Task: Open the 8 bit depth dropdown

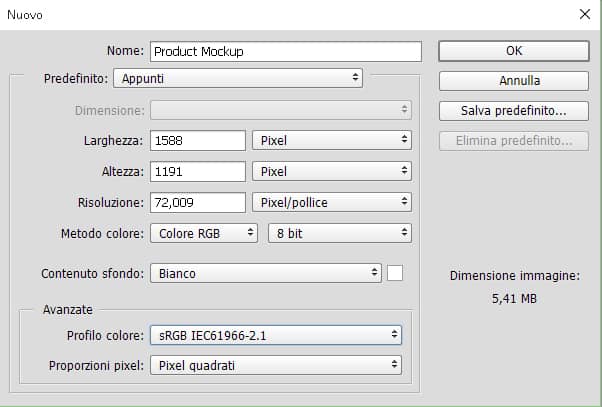Action: pyautogui.click(x=339, y=233)
